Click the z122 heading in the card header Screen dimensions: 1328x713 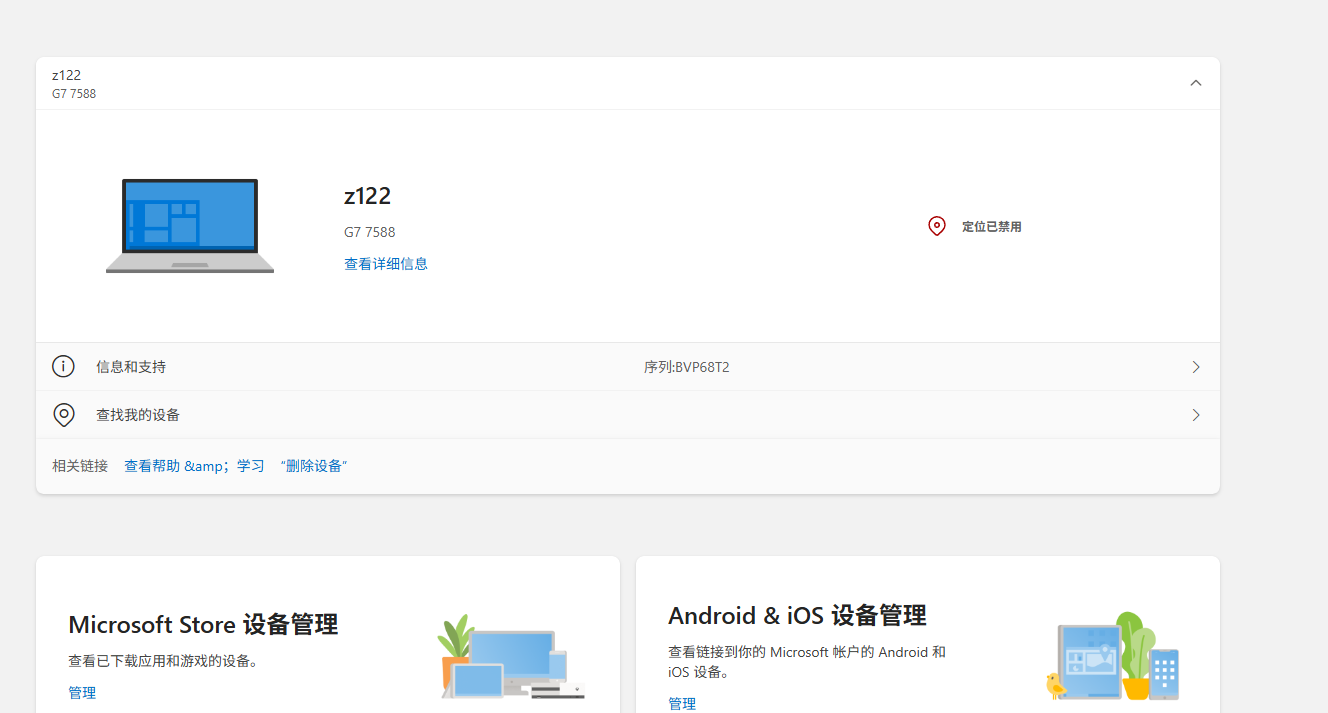click(67, 75)
